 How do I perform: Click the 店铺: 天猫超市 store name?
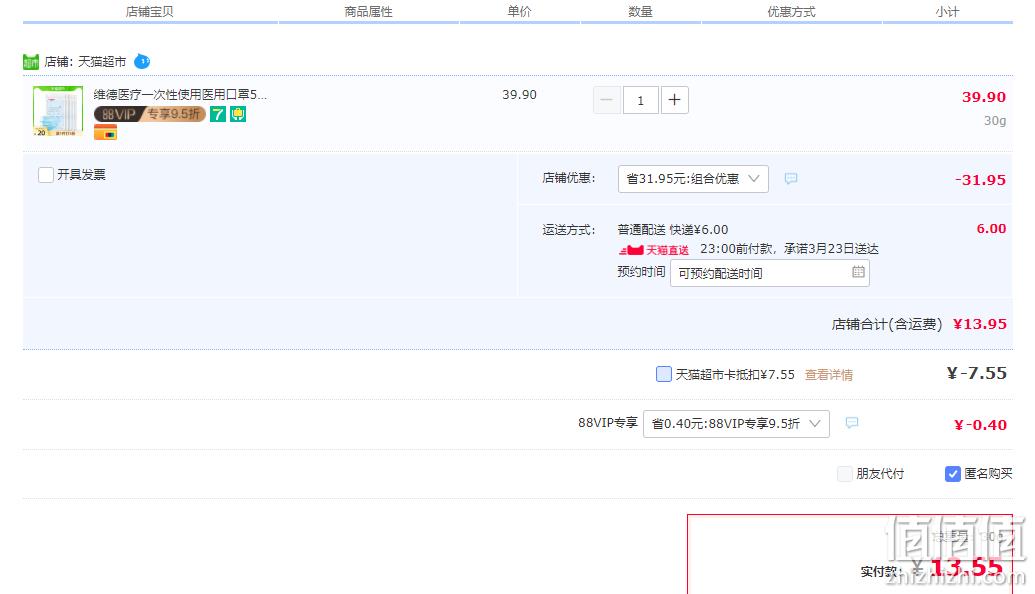[x=85, y=62]
